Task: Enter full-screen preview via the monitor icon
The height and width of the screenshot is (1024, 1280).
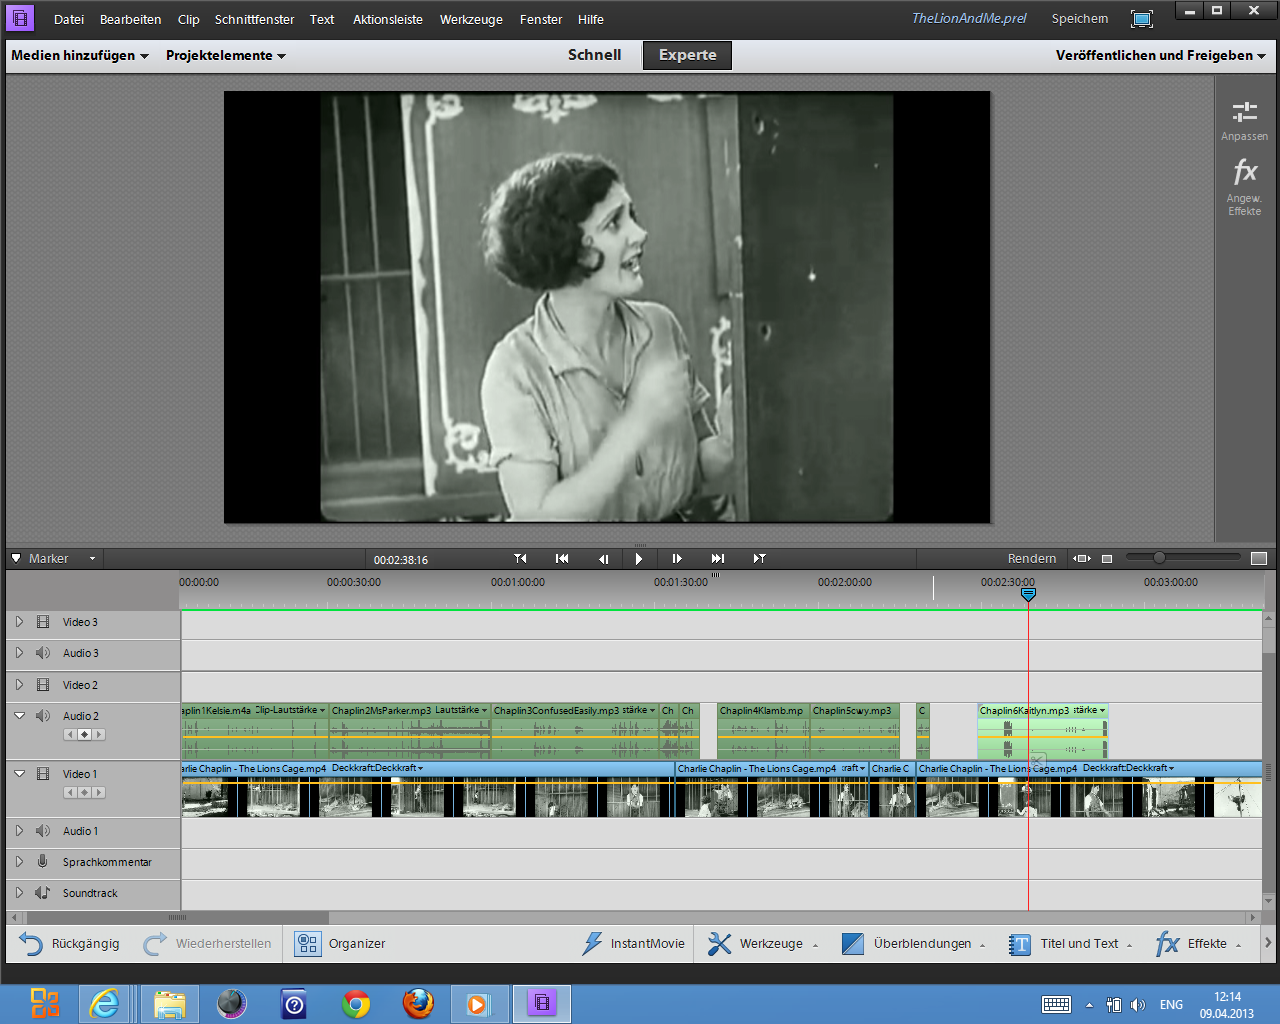Action: [x=1141, y=19]
